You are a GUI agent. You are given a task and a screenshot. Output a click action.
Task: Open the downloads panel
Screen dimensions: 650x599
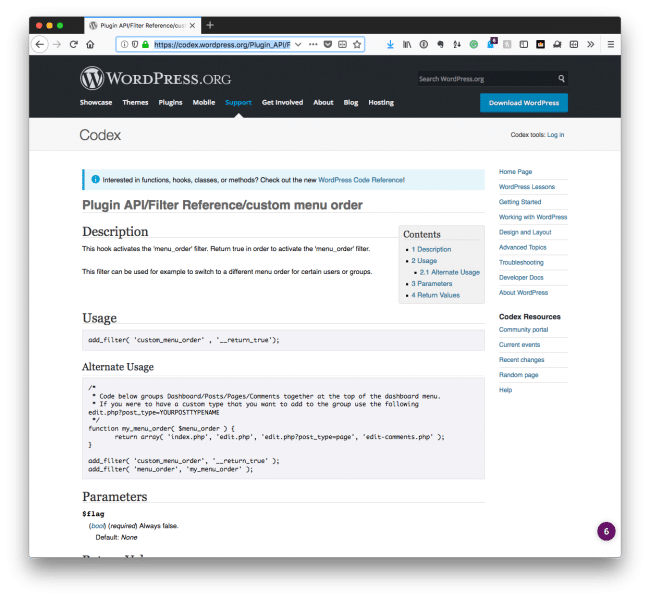pyautogui.click(x=390, y=44)
